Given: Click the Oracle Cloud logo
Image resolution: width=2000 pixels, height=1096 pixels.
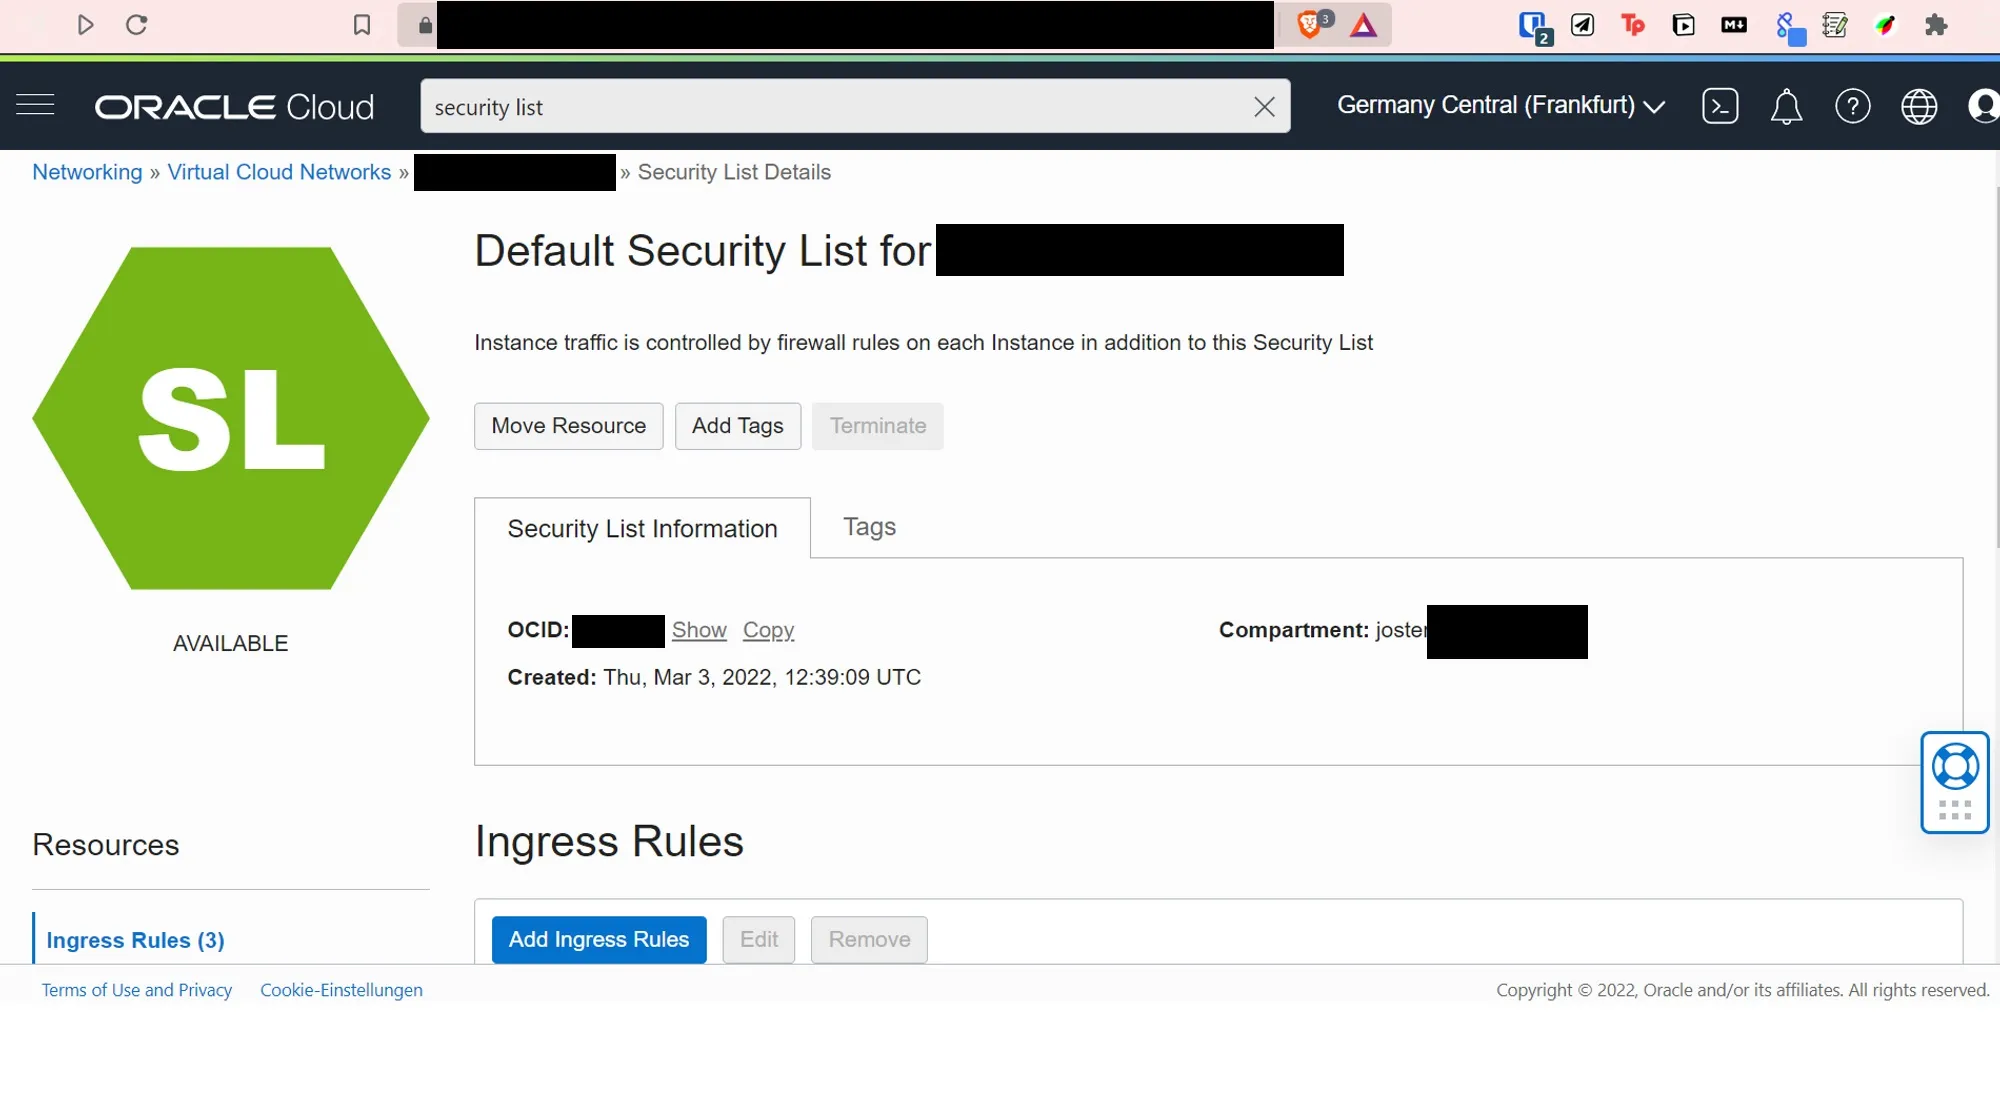Looking at the screenshot, I should tap(234, 106).
